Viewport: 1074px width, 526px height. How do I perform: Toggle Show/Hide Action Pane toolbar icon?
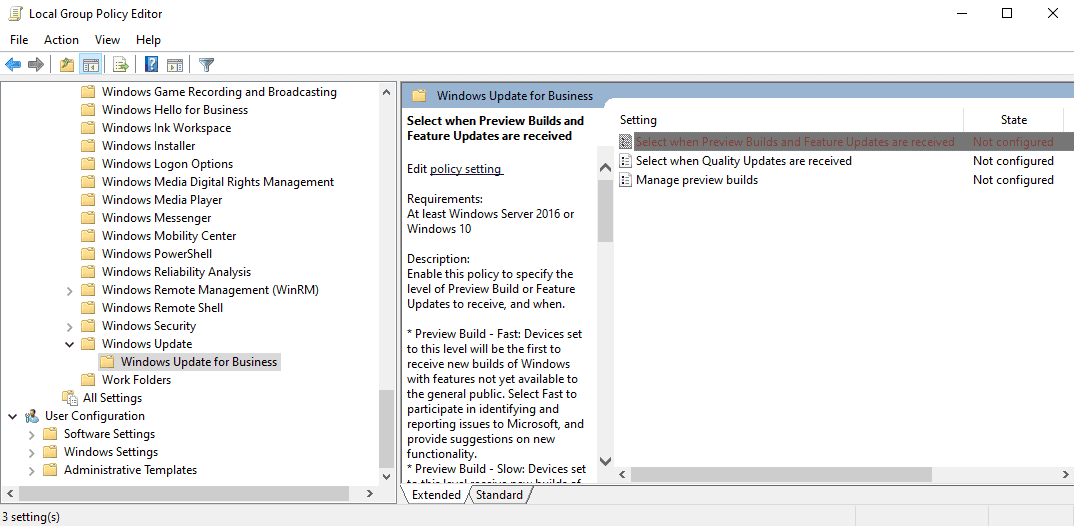[175, 65]
